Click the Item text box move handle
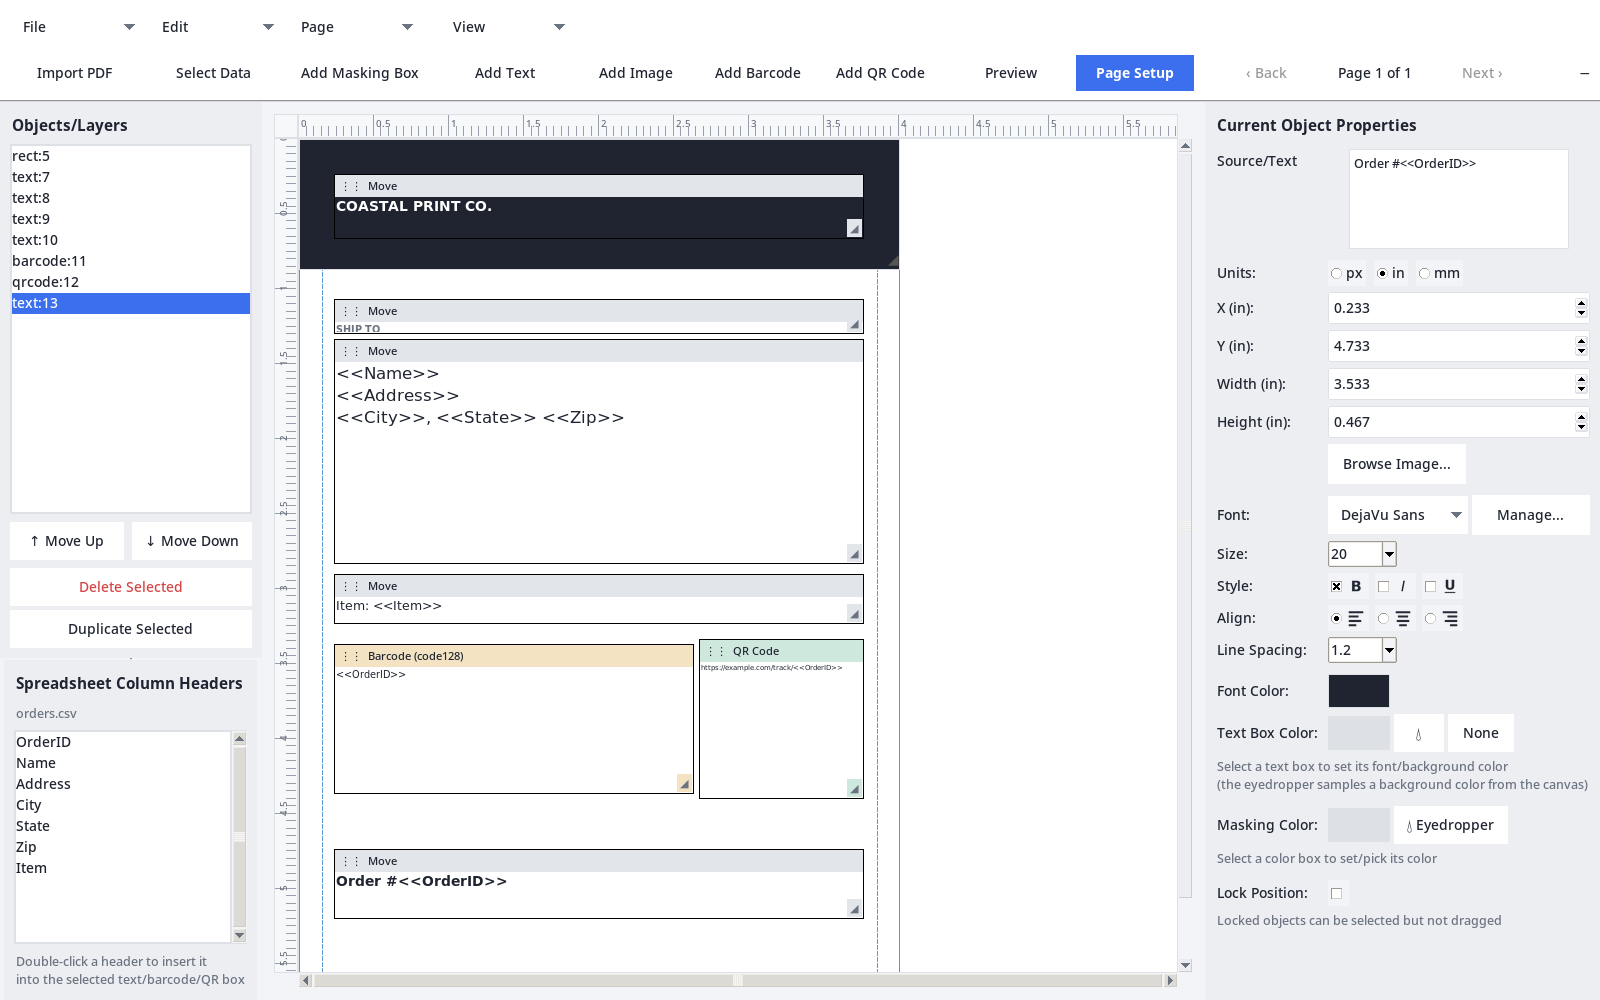Screen dimensions: 1600x1000 click(598, 586)
